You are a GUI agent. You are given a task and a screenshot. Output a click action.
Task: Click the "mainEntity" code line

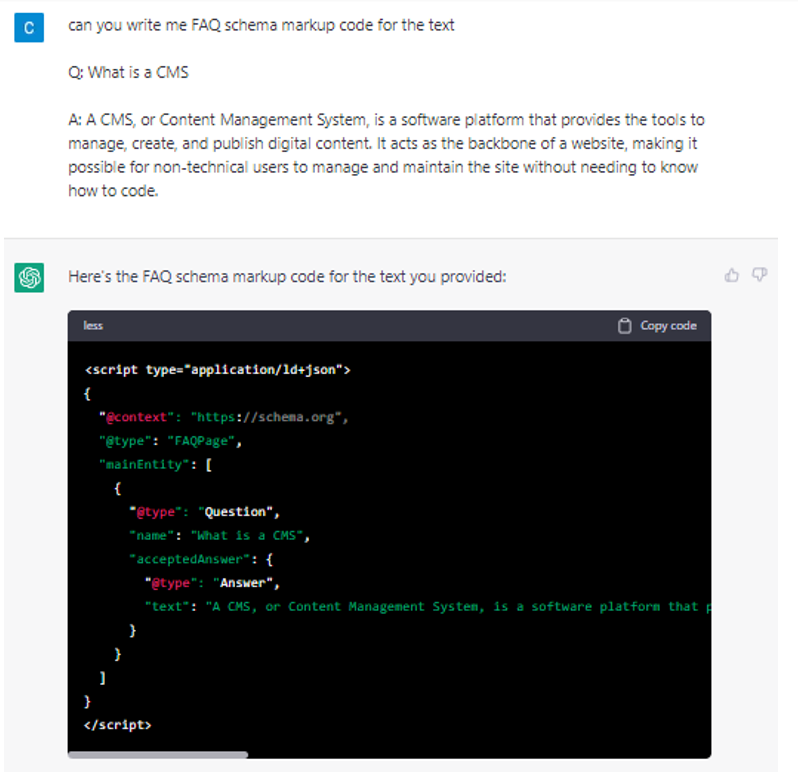tap(156, 464)
